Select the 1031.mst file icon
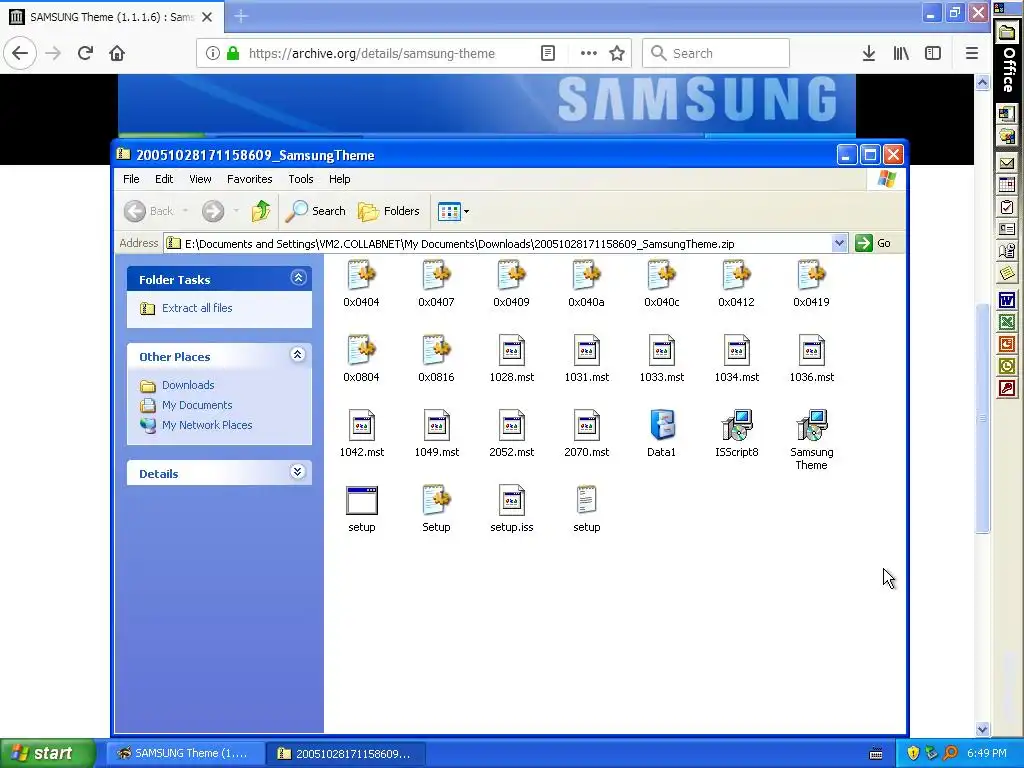 pyautogui.click(x=586, y=349)
